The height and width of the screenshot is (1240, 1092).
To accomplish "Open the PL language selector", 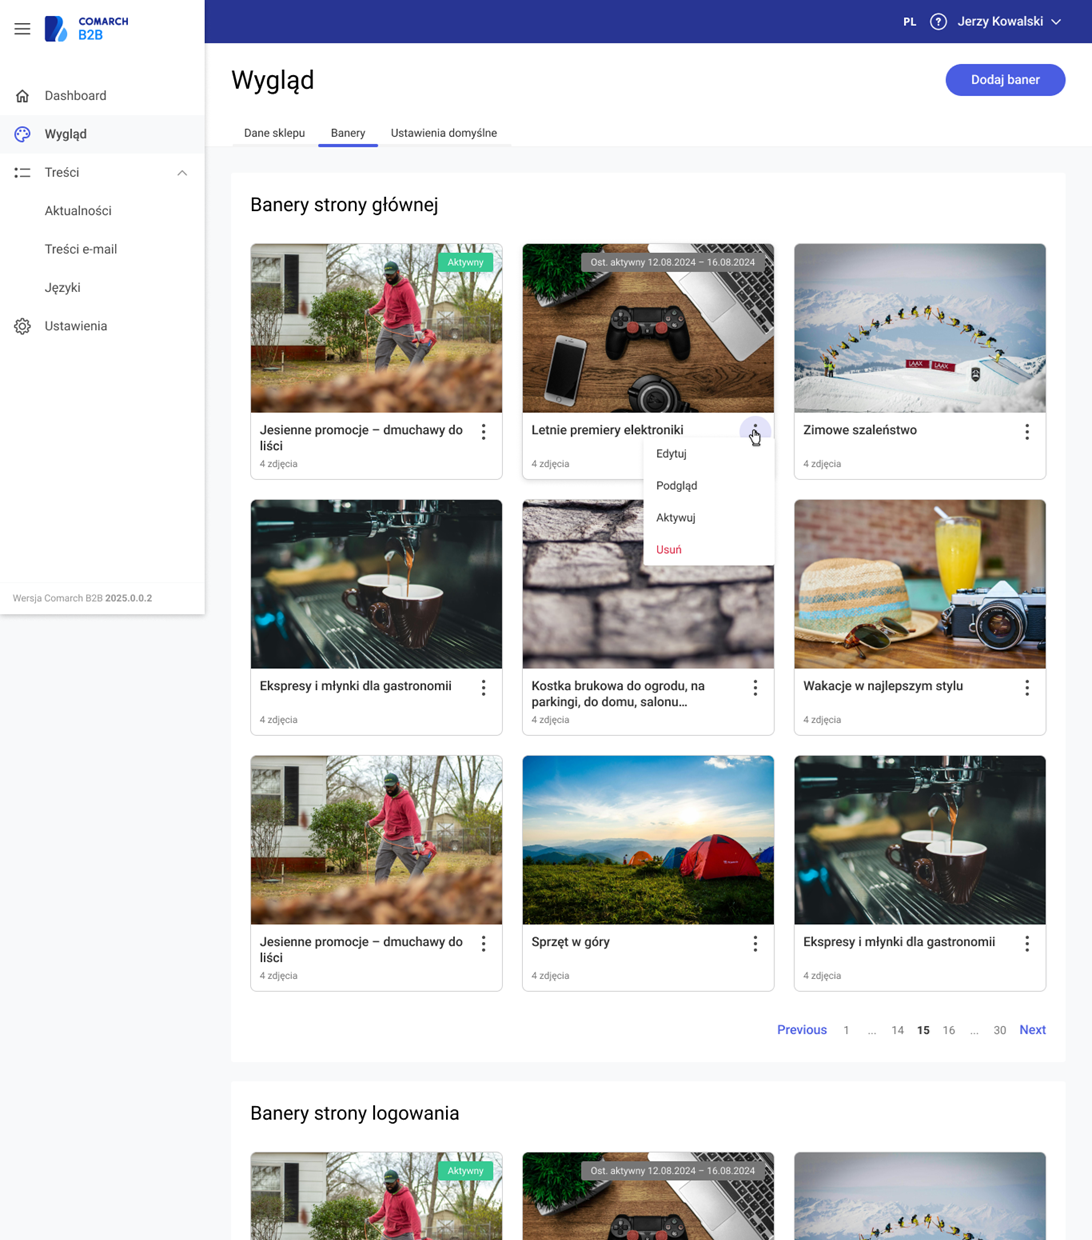I will pyautogui.click(x=909, y=21).
